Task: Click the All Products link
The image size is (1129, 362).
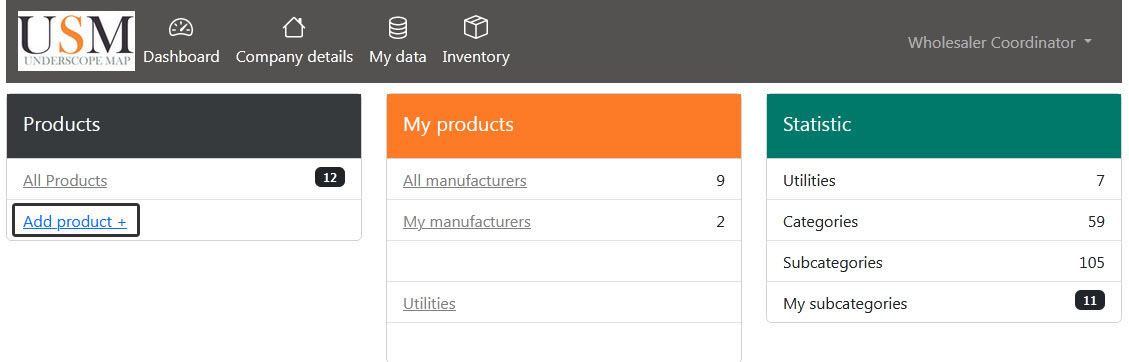Action: pyautogui.click(x=65, y=181)
